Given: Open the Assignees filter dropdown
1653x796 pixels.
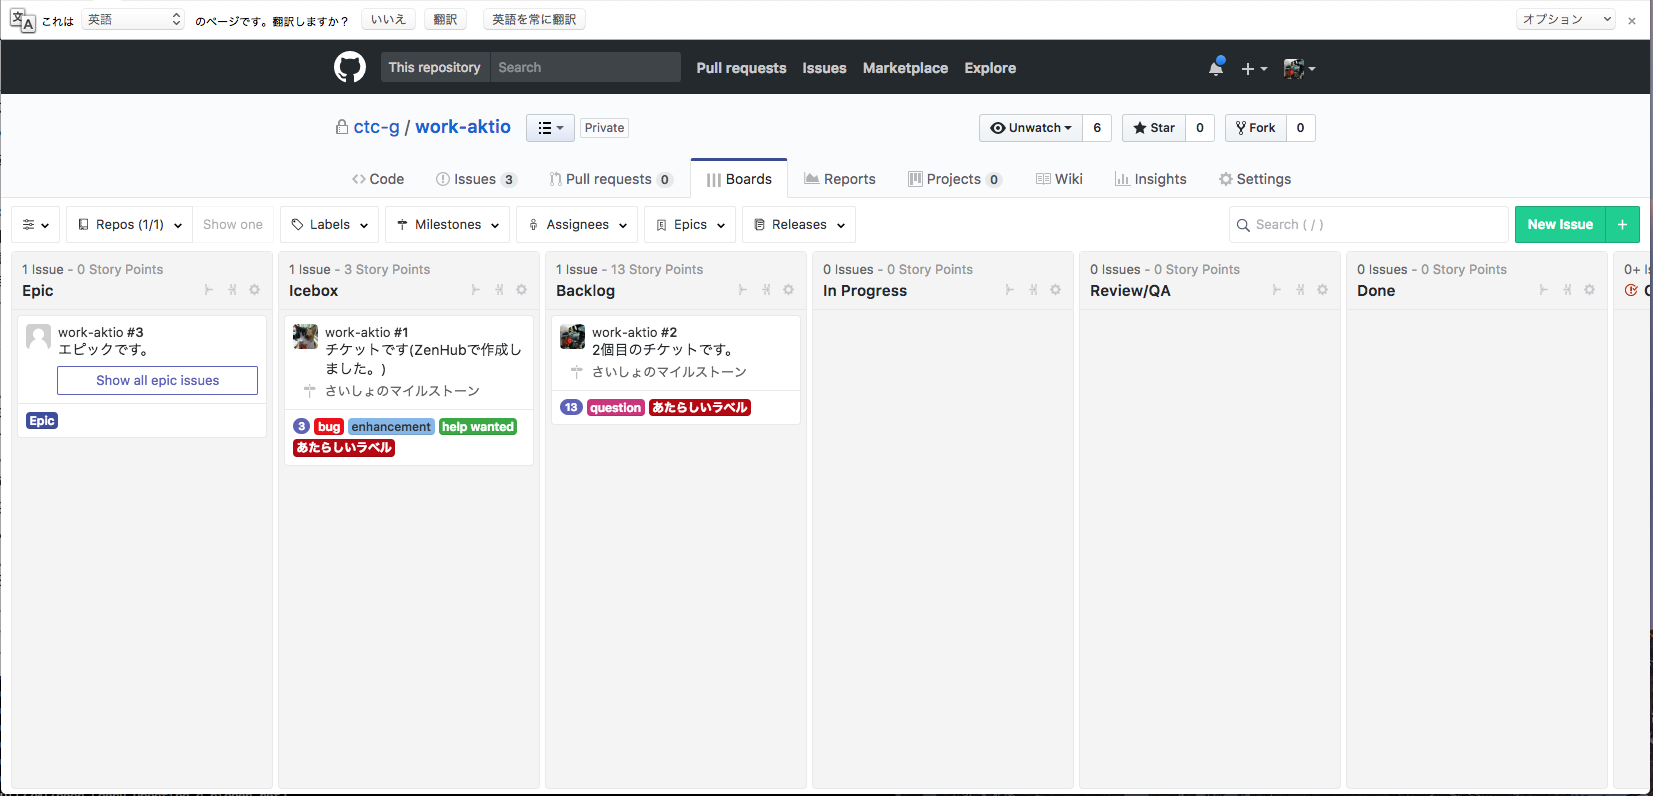Looking at the screenshot, I should click(577, 225).
